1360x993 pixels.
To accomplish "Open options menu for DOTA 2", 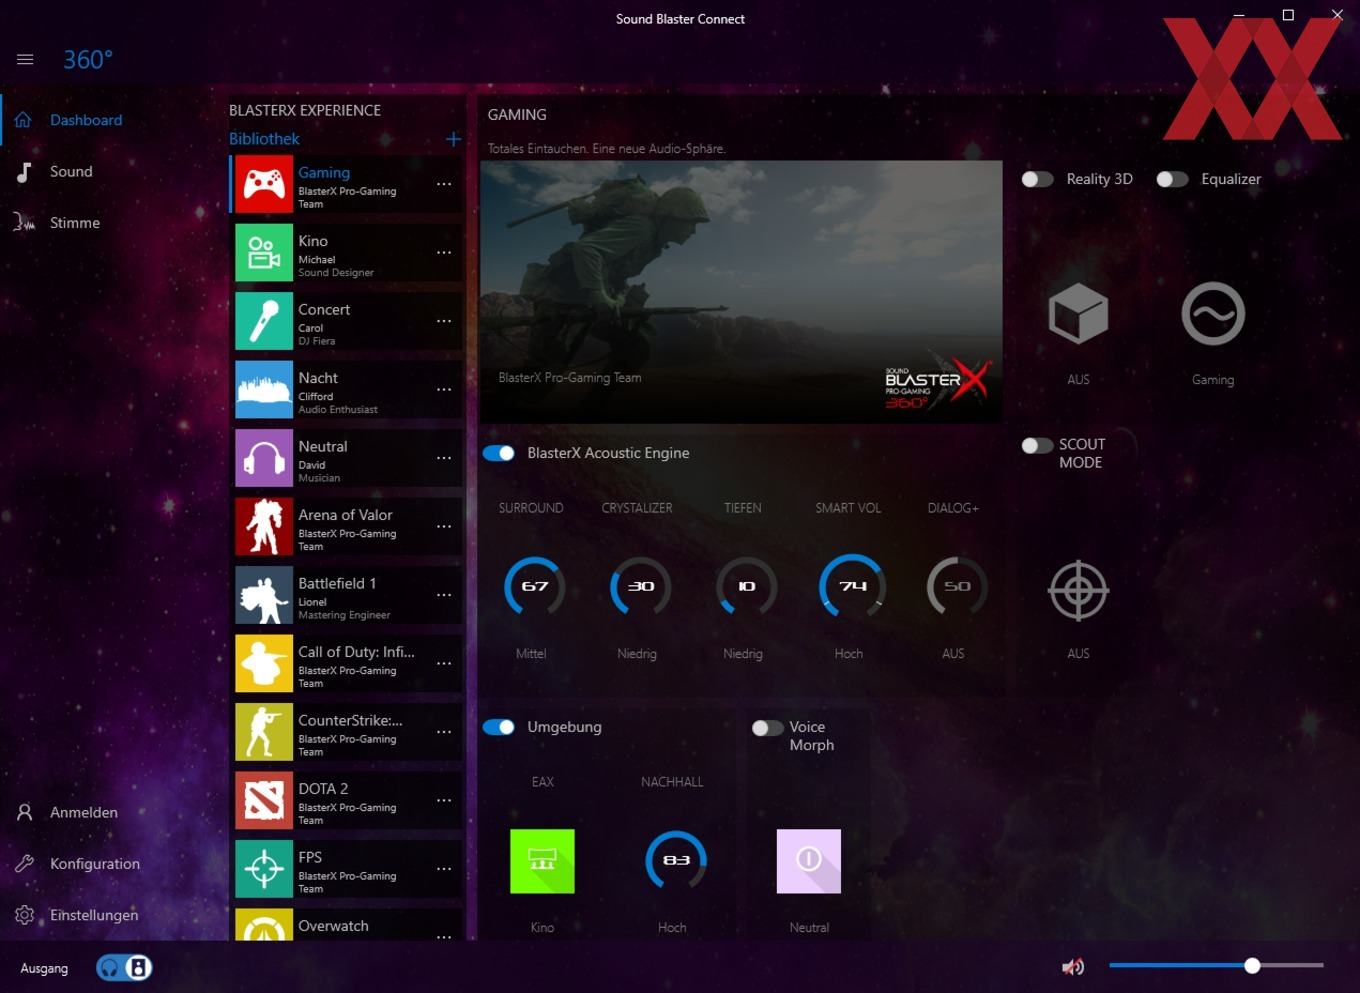I will tap(444, 800).
